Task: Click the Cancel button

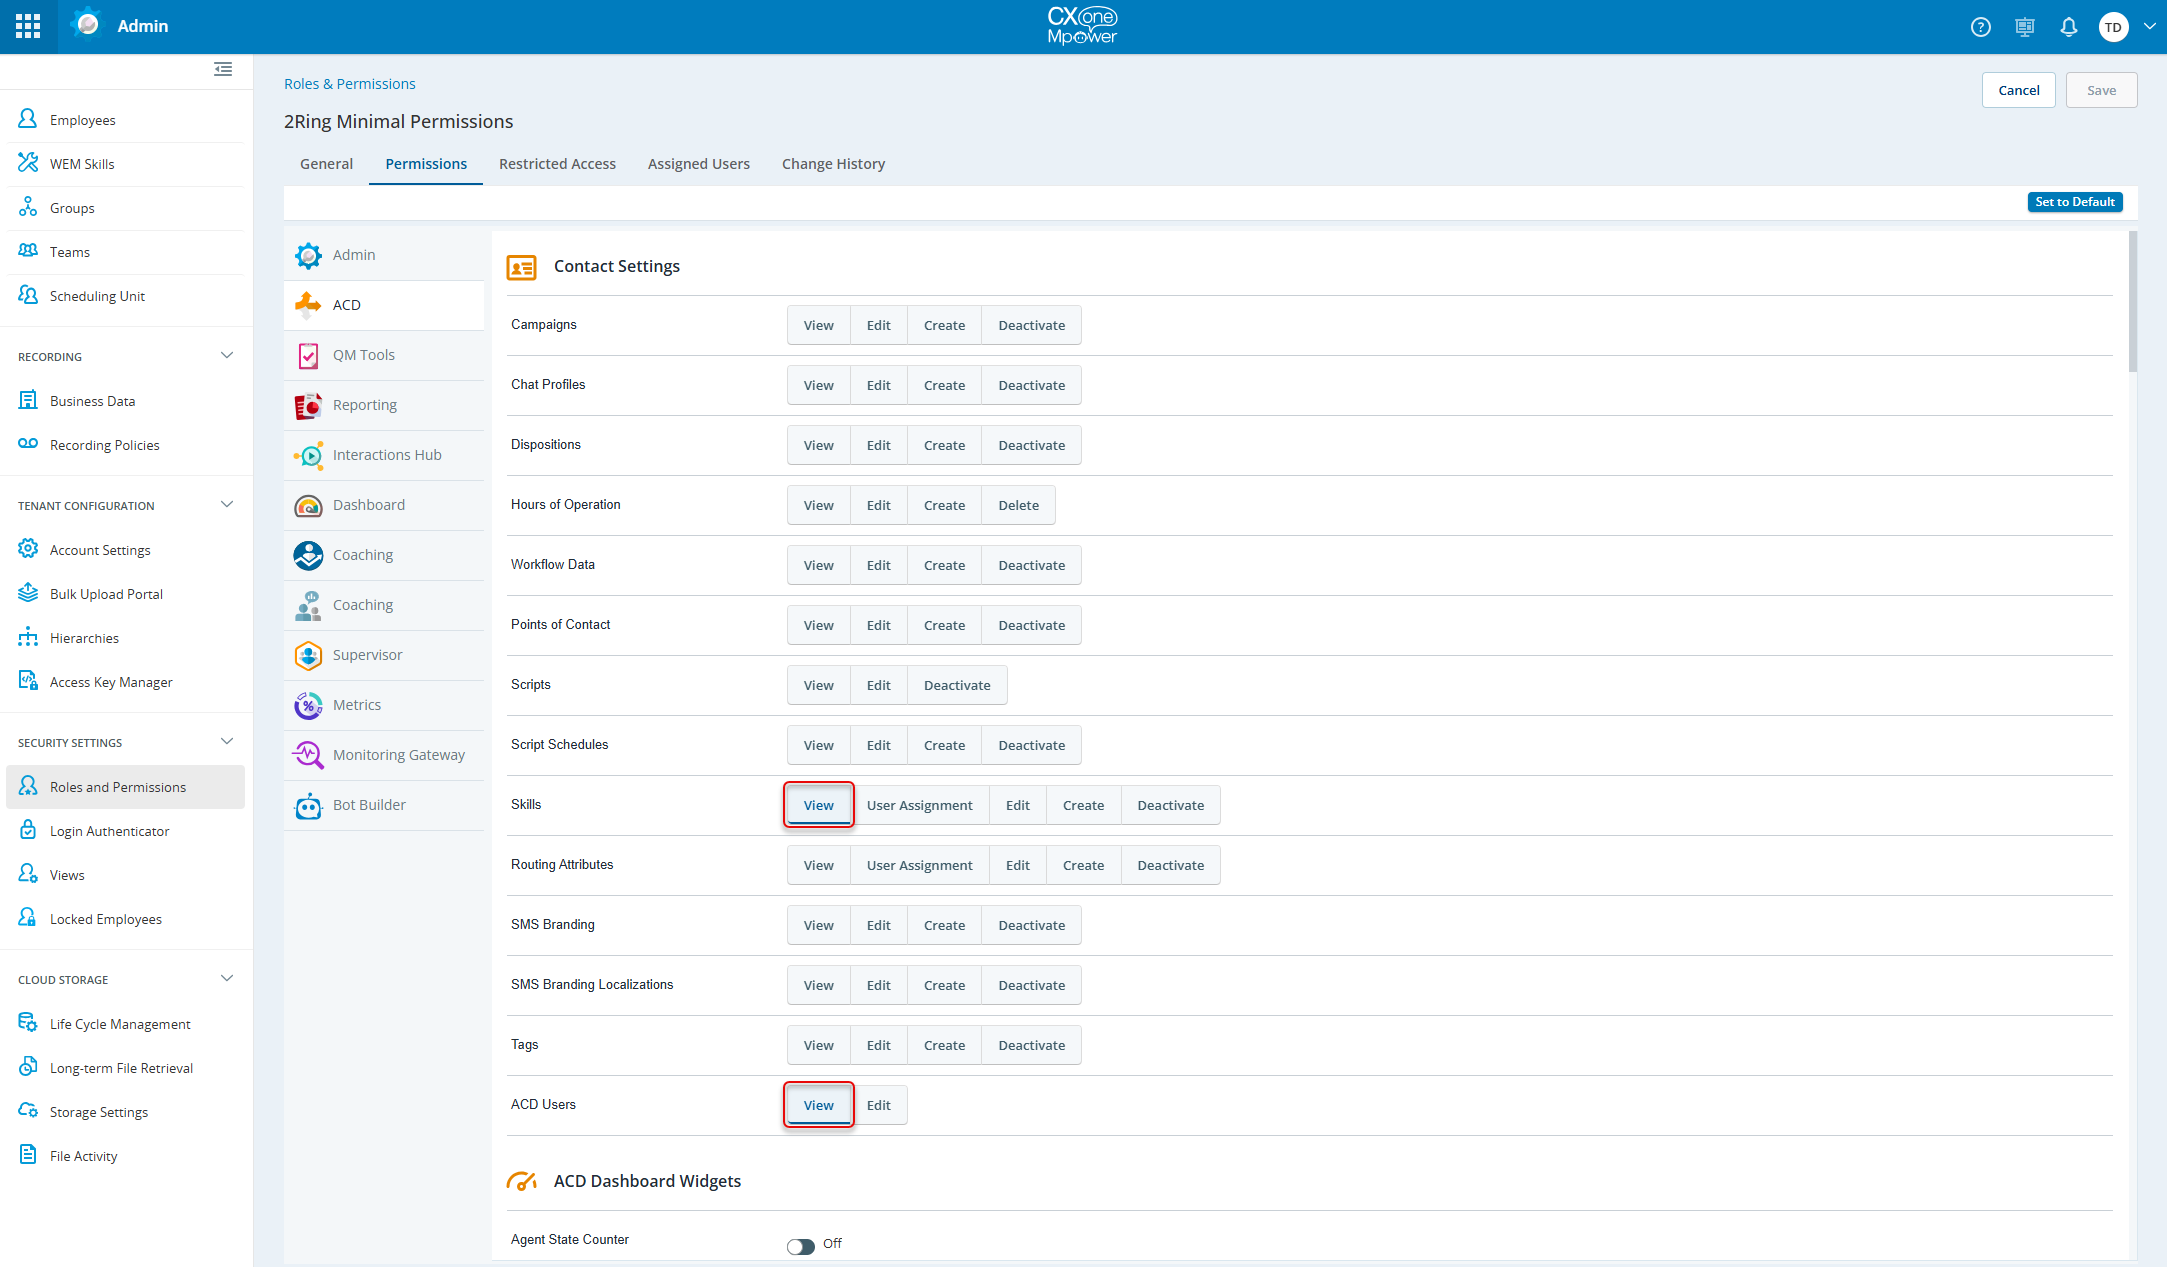Action: coord(2018,90)
